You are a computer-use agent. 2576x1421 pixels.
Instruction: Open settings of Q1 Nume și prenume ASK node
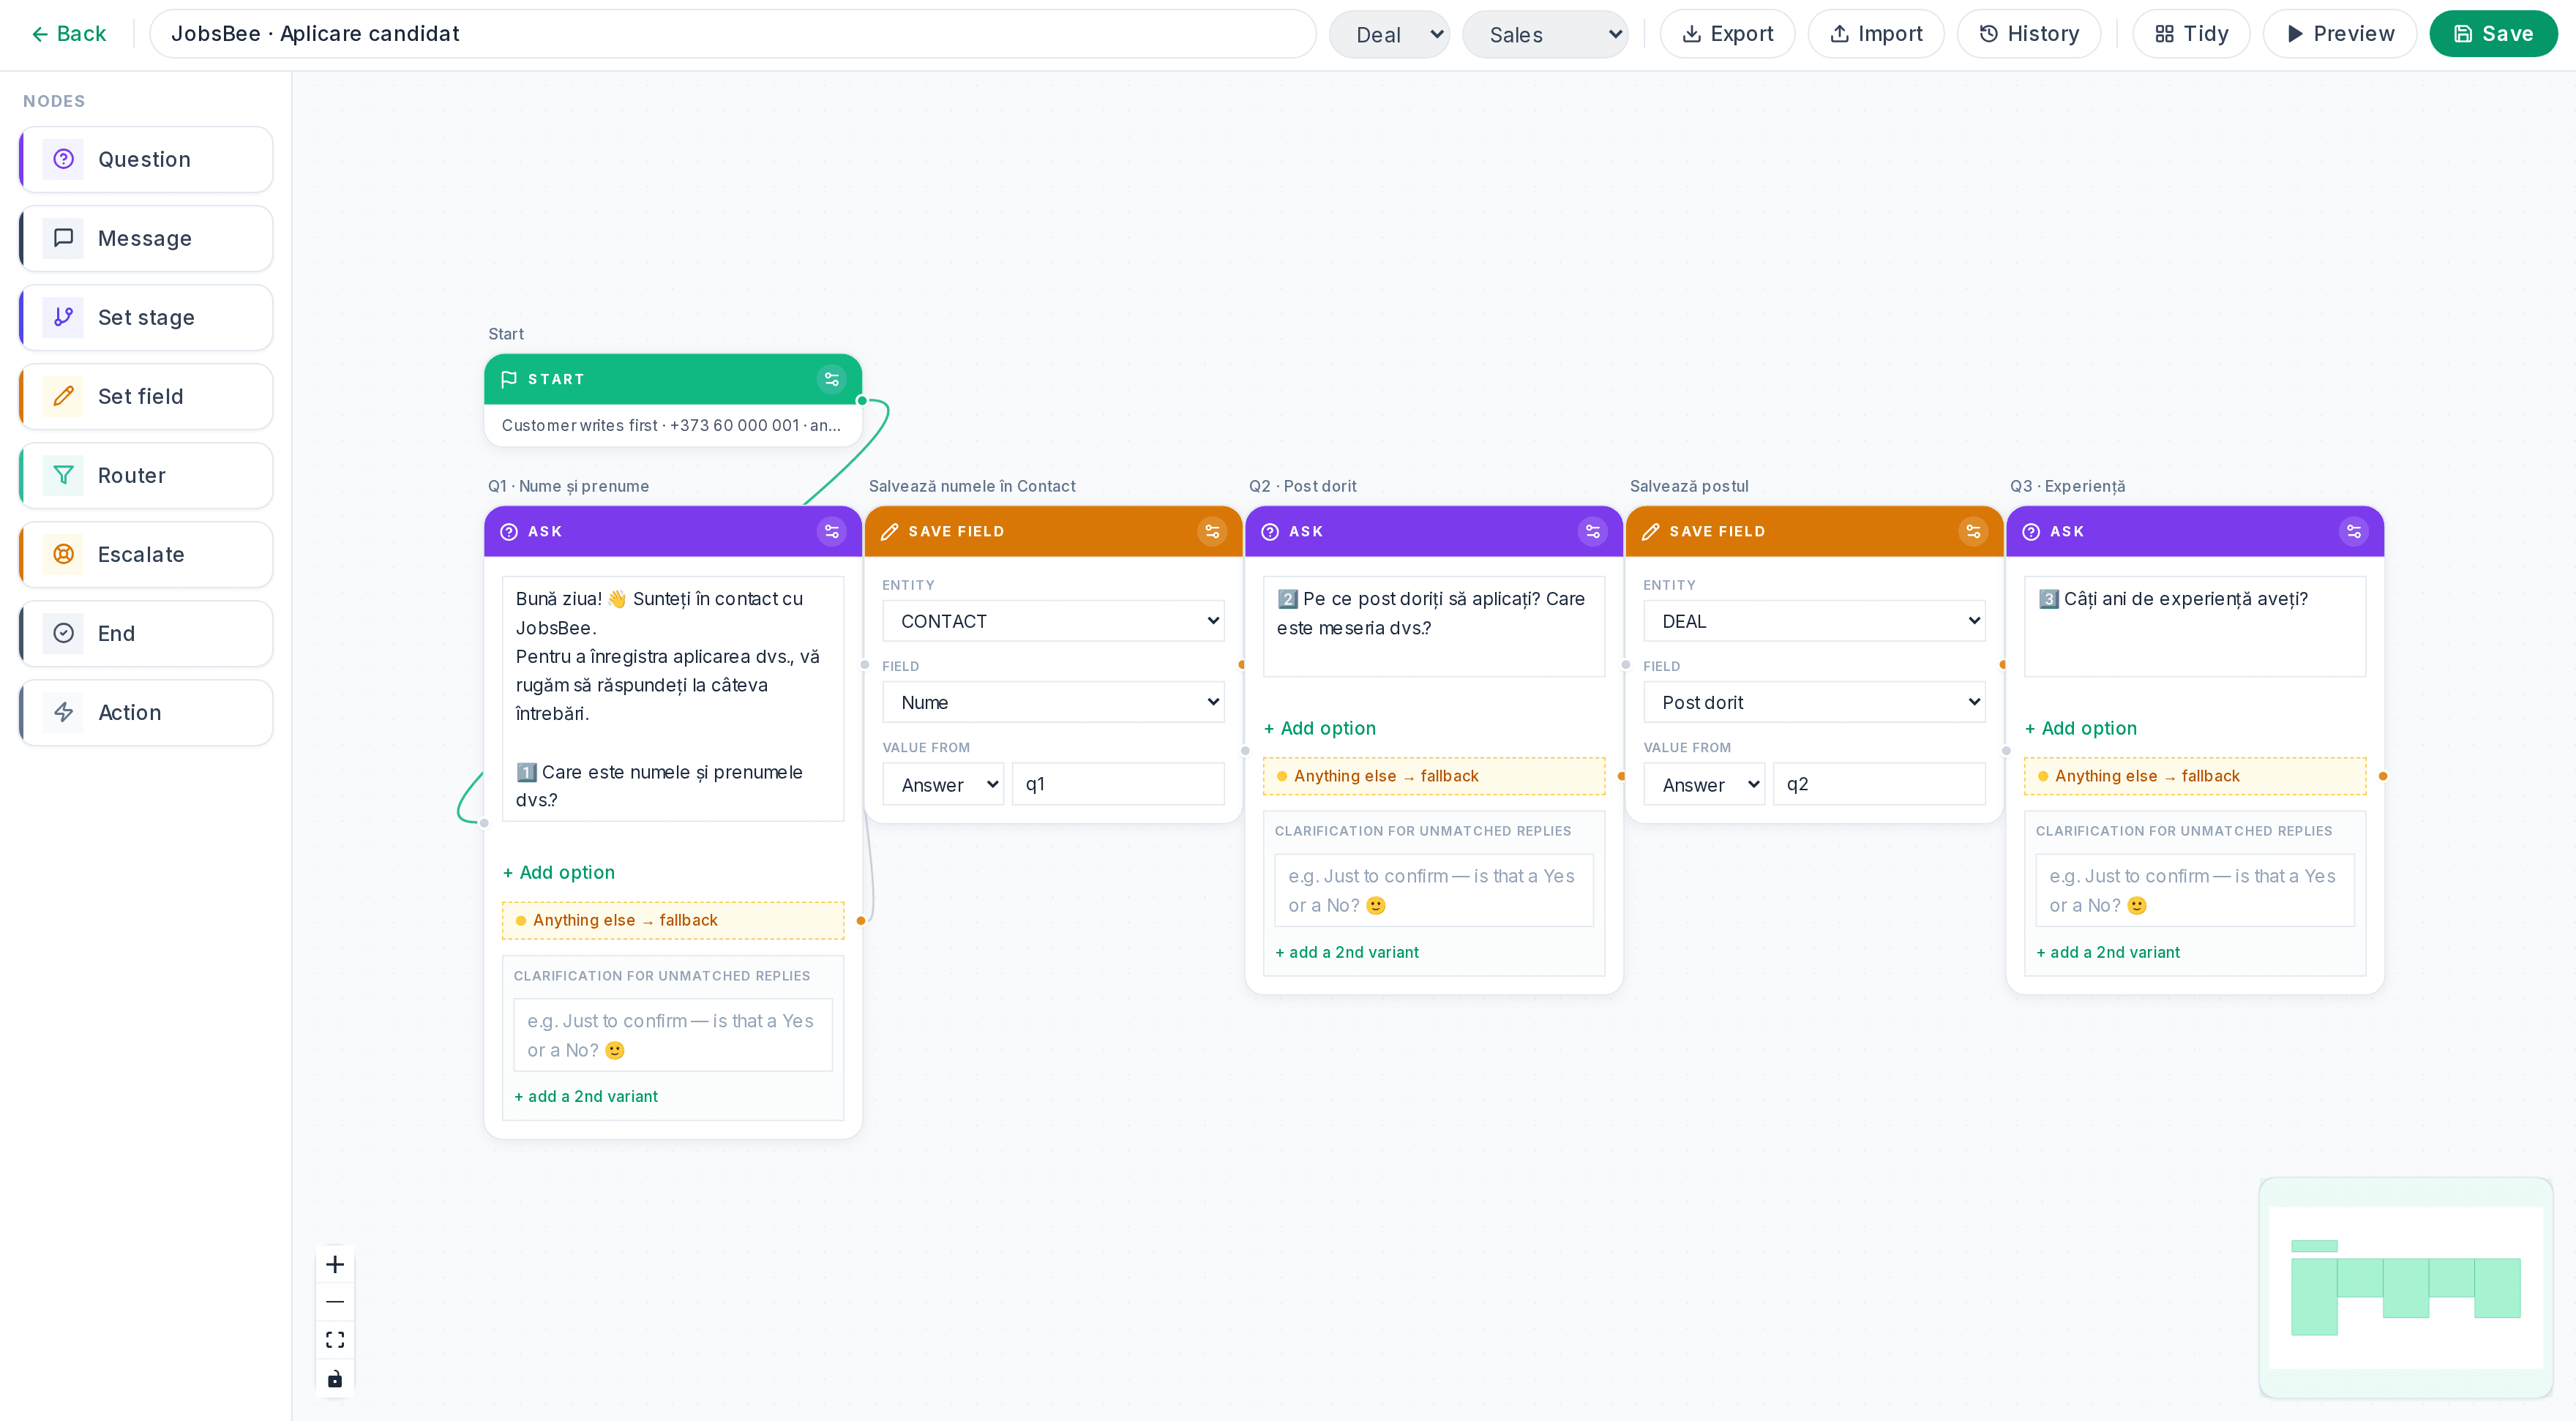[x=831, y=531]
